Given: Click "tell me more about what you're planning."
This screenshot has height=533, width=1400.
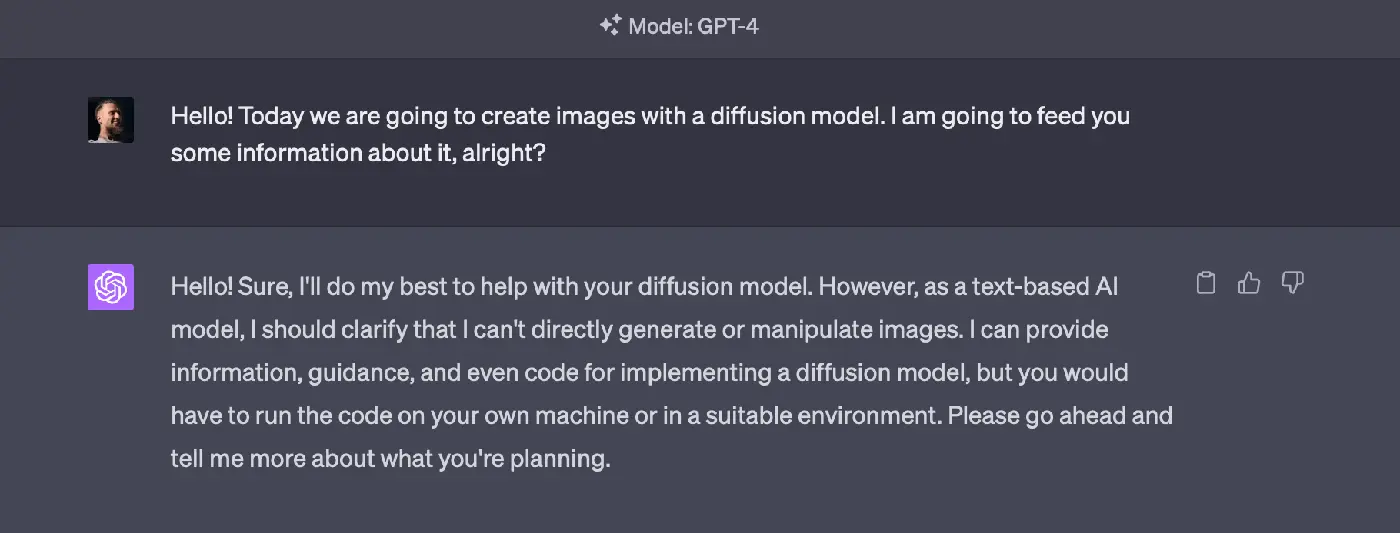Looking at the screenshot, I should click(390, 459).
